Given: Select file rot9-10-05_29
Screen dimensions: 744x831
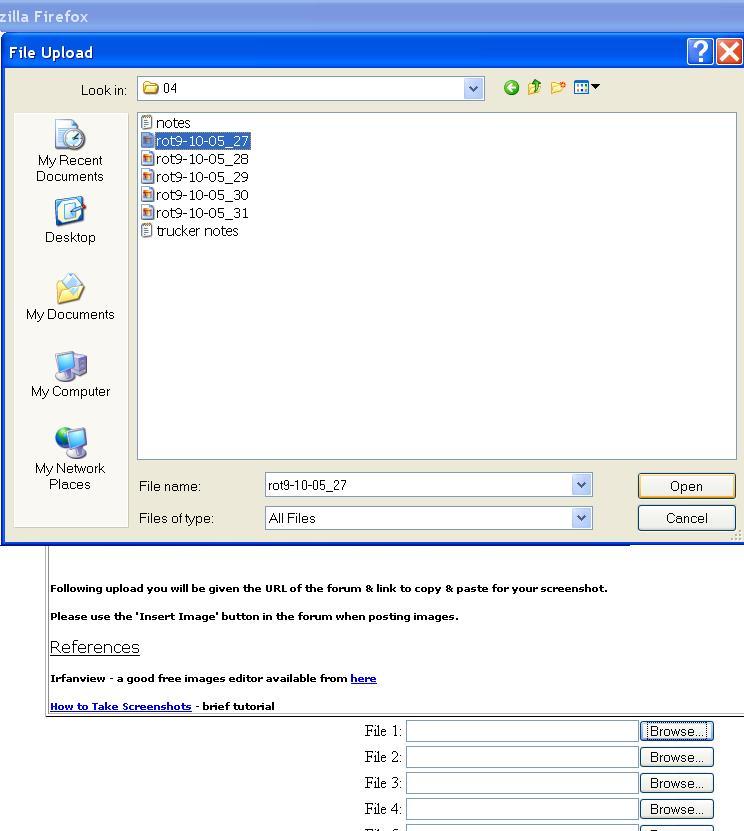Looking at the screenshot, I should pyautogui.click(x=201, y=177).
